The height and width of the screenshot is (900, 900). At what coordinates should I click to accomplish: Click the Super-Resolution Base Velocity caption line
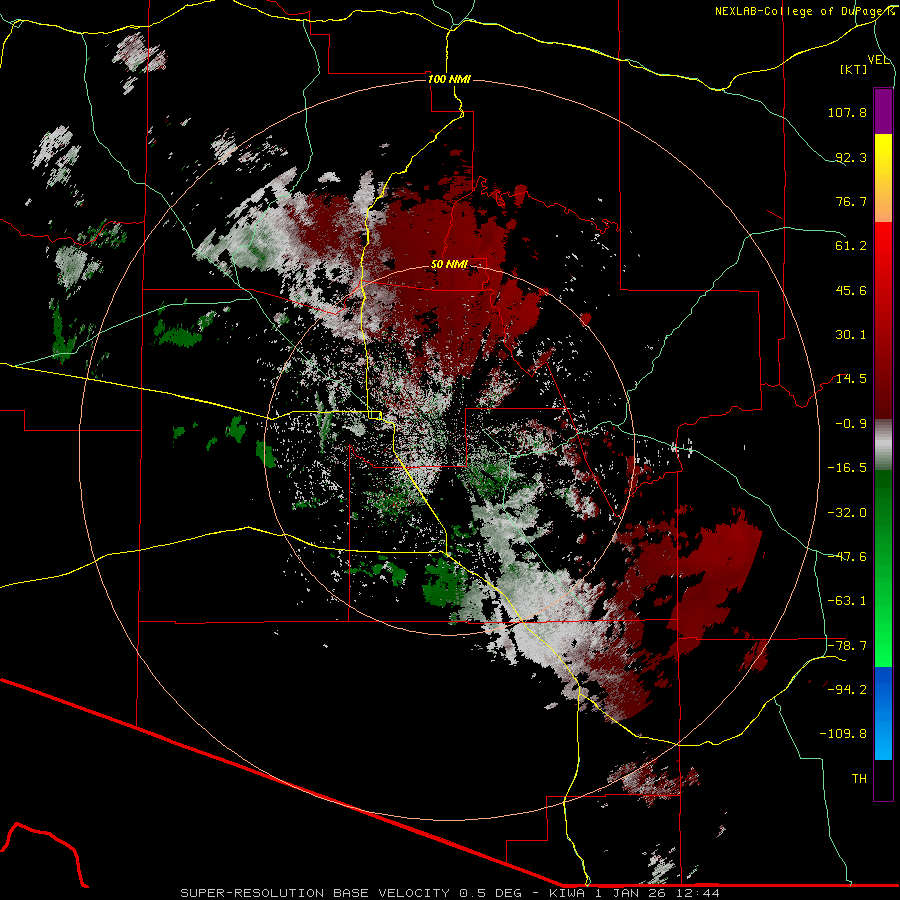pyautogui.click(x=449, y=893)
